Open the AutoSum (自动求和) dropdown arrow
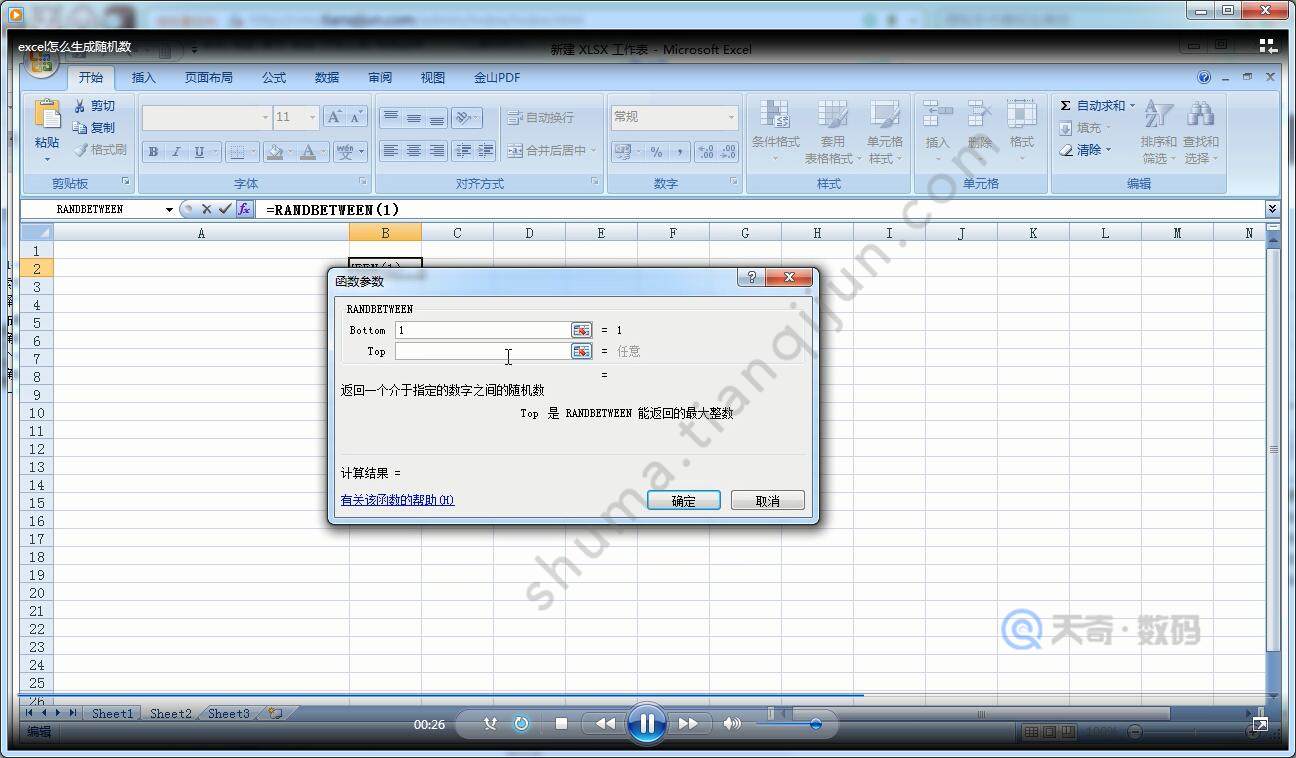Image resolution: width=1296 pixels, height=758 pixels. pos(1132,106)
